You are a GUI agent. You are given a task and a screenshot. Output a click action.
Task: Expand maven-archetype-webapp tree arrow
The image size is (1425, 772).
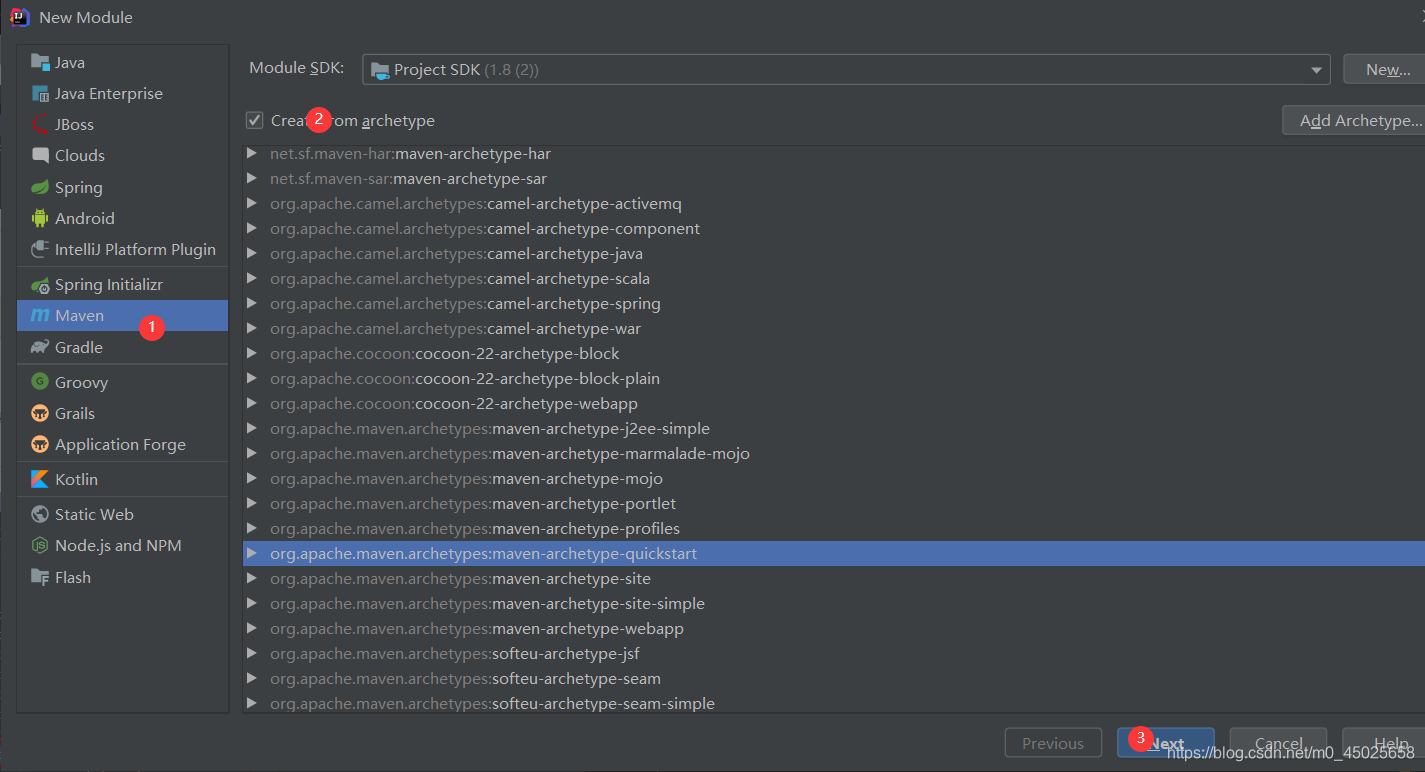click(x=252, y=629)
